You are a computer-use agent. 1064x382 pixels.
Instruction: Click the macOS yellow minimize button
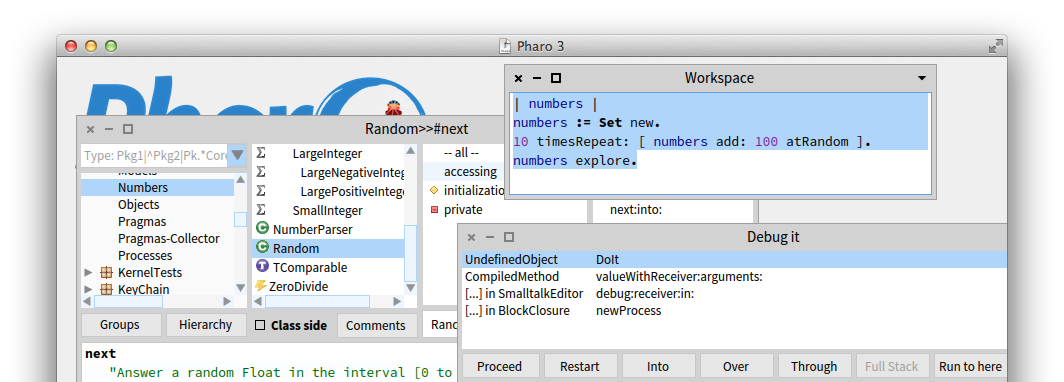point(91,46)
